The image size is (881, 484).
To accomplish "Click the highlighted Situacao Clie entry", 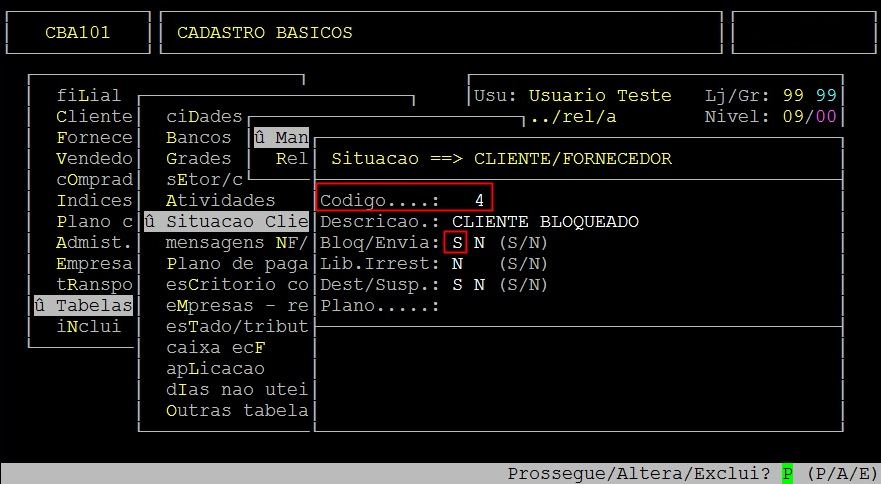I will (226, 221).
